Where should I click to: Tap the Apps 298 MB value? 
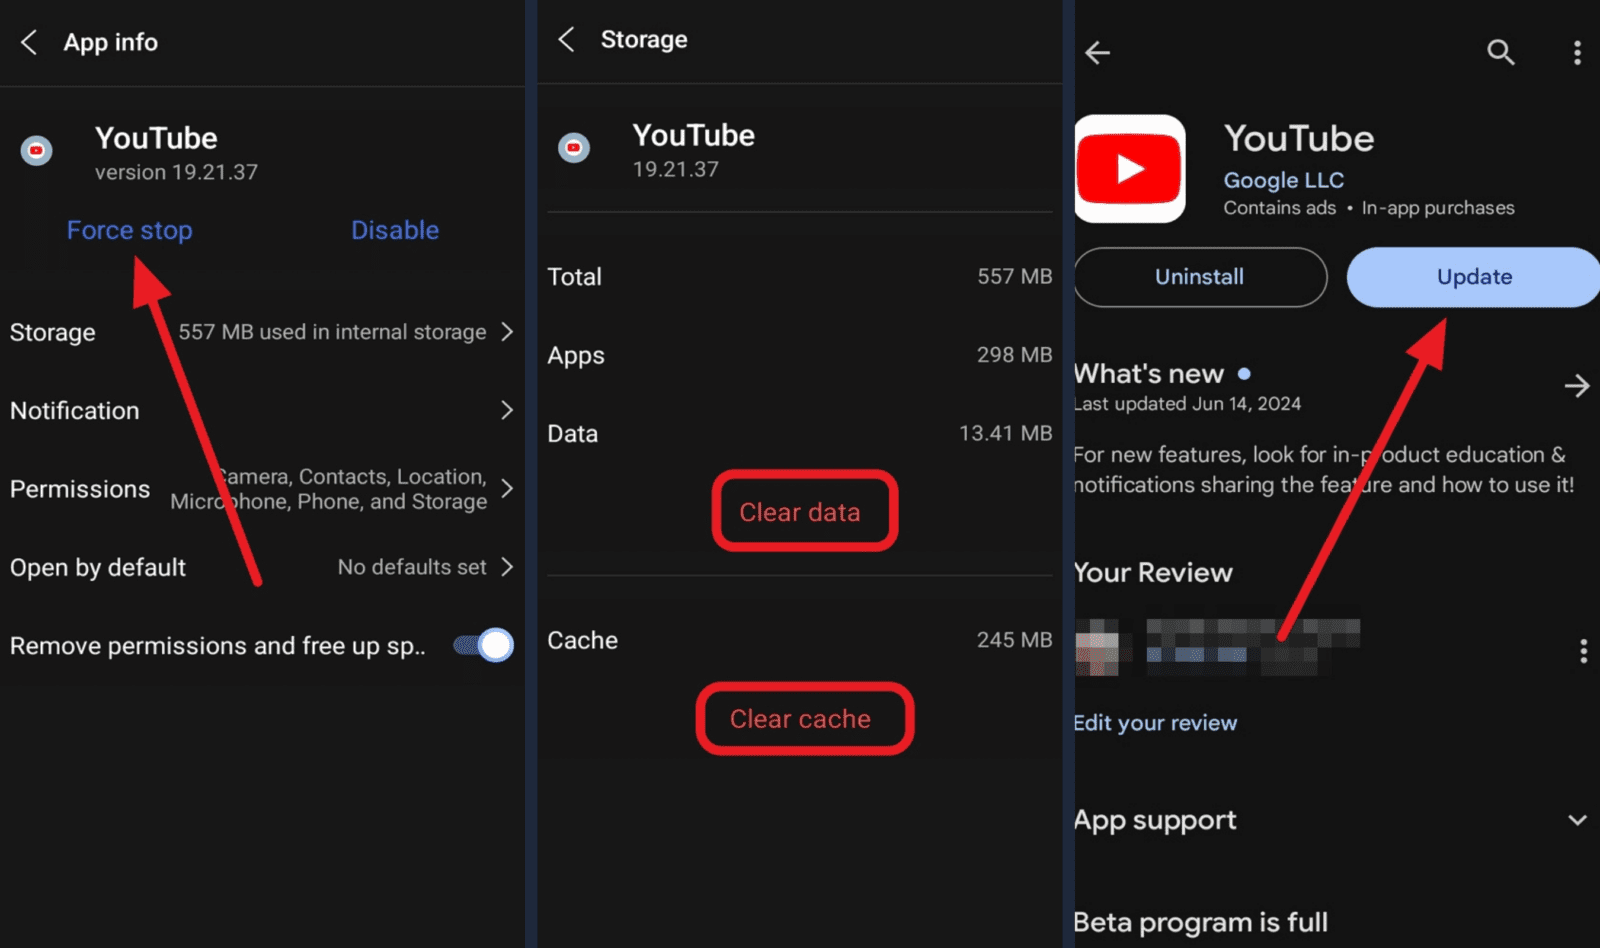pos(1014,355)
